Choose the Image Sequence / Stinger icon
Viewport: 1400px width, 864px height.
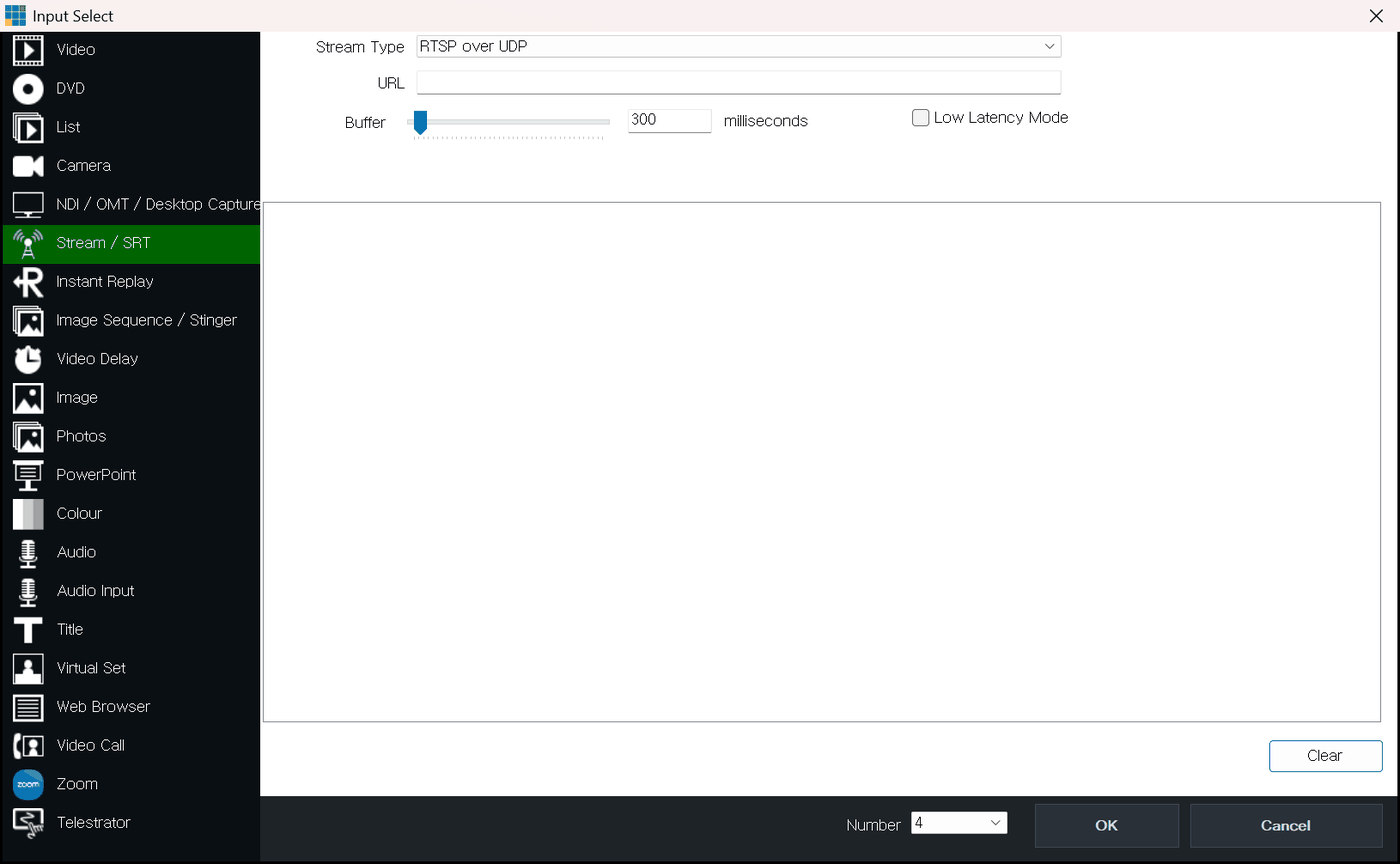click(28, 320)
